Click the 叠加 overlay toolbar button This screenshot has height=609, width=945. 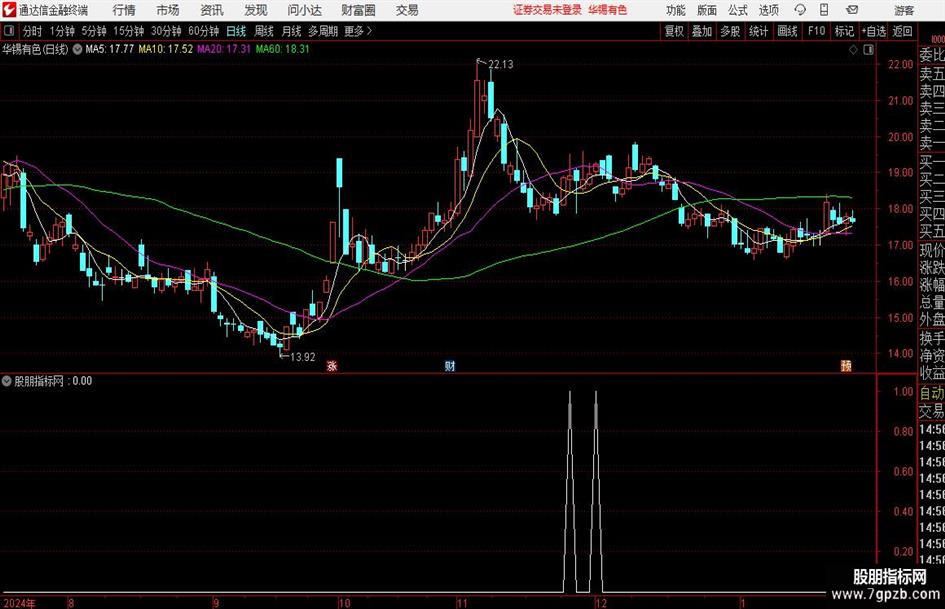pos(702,31)
